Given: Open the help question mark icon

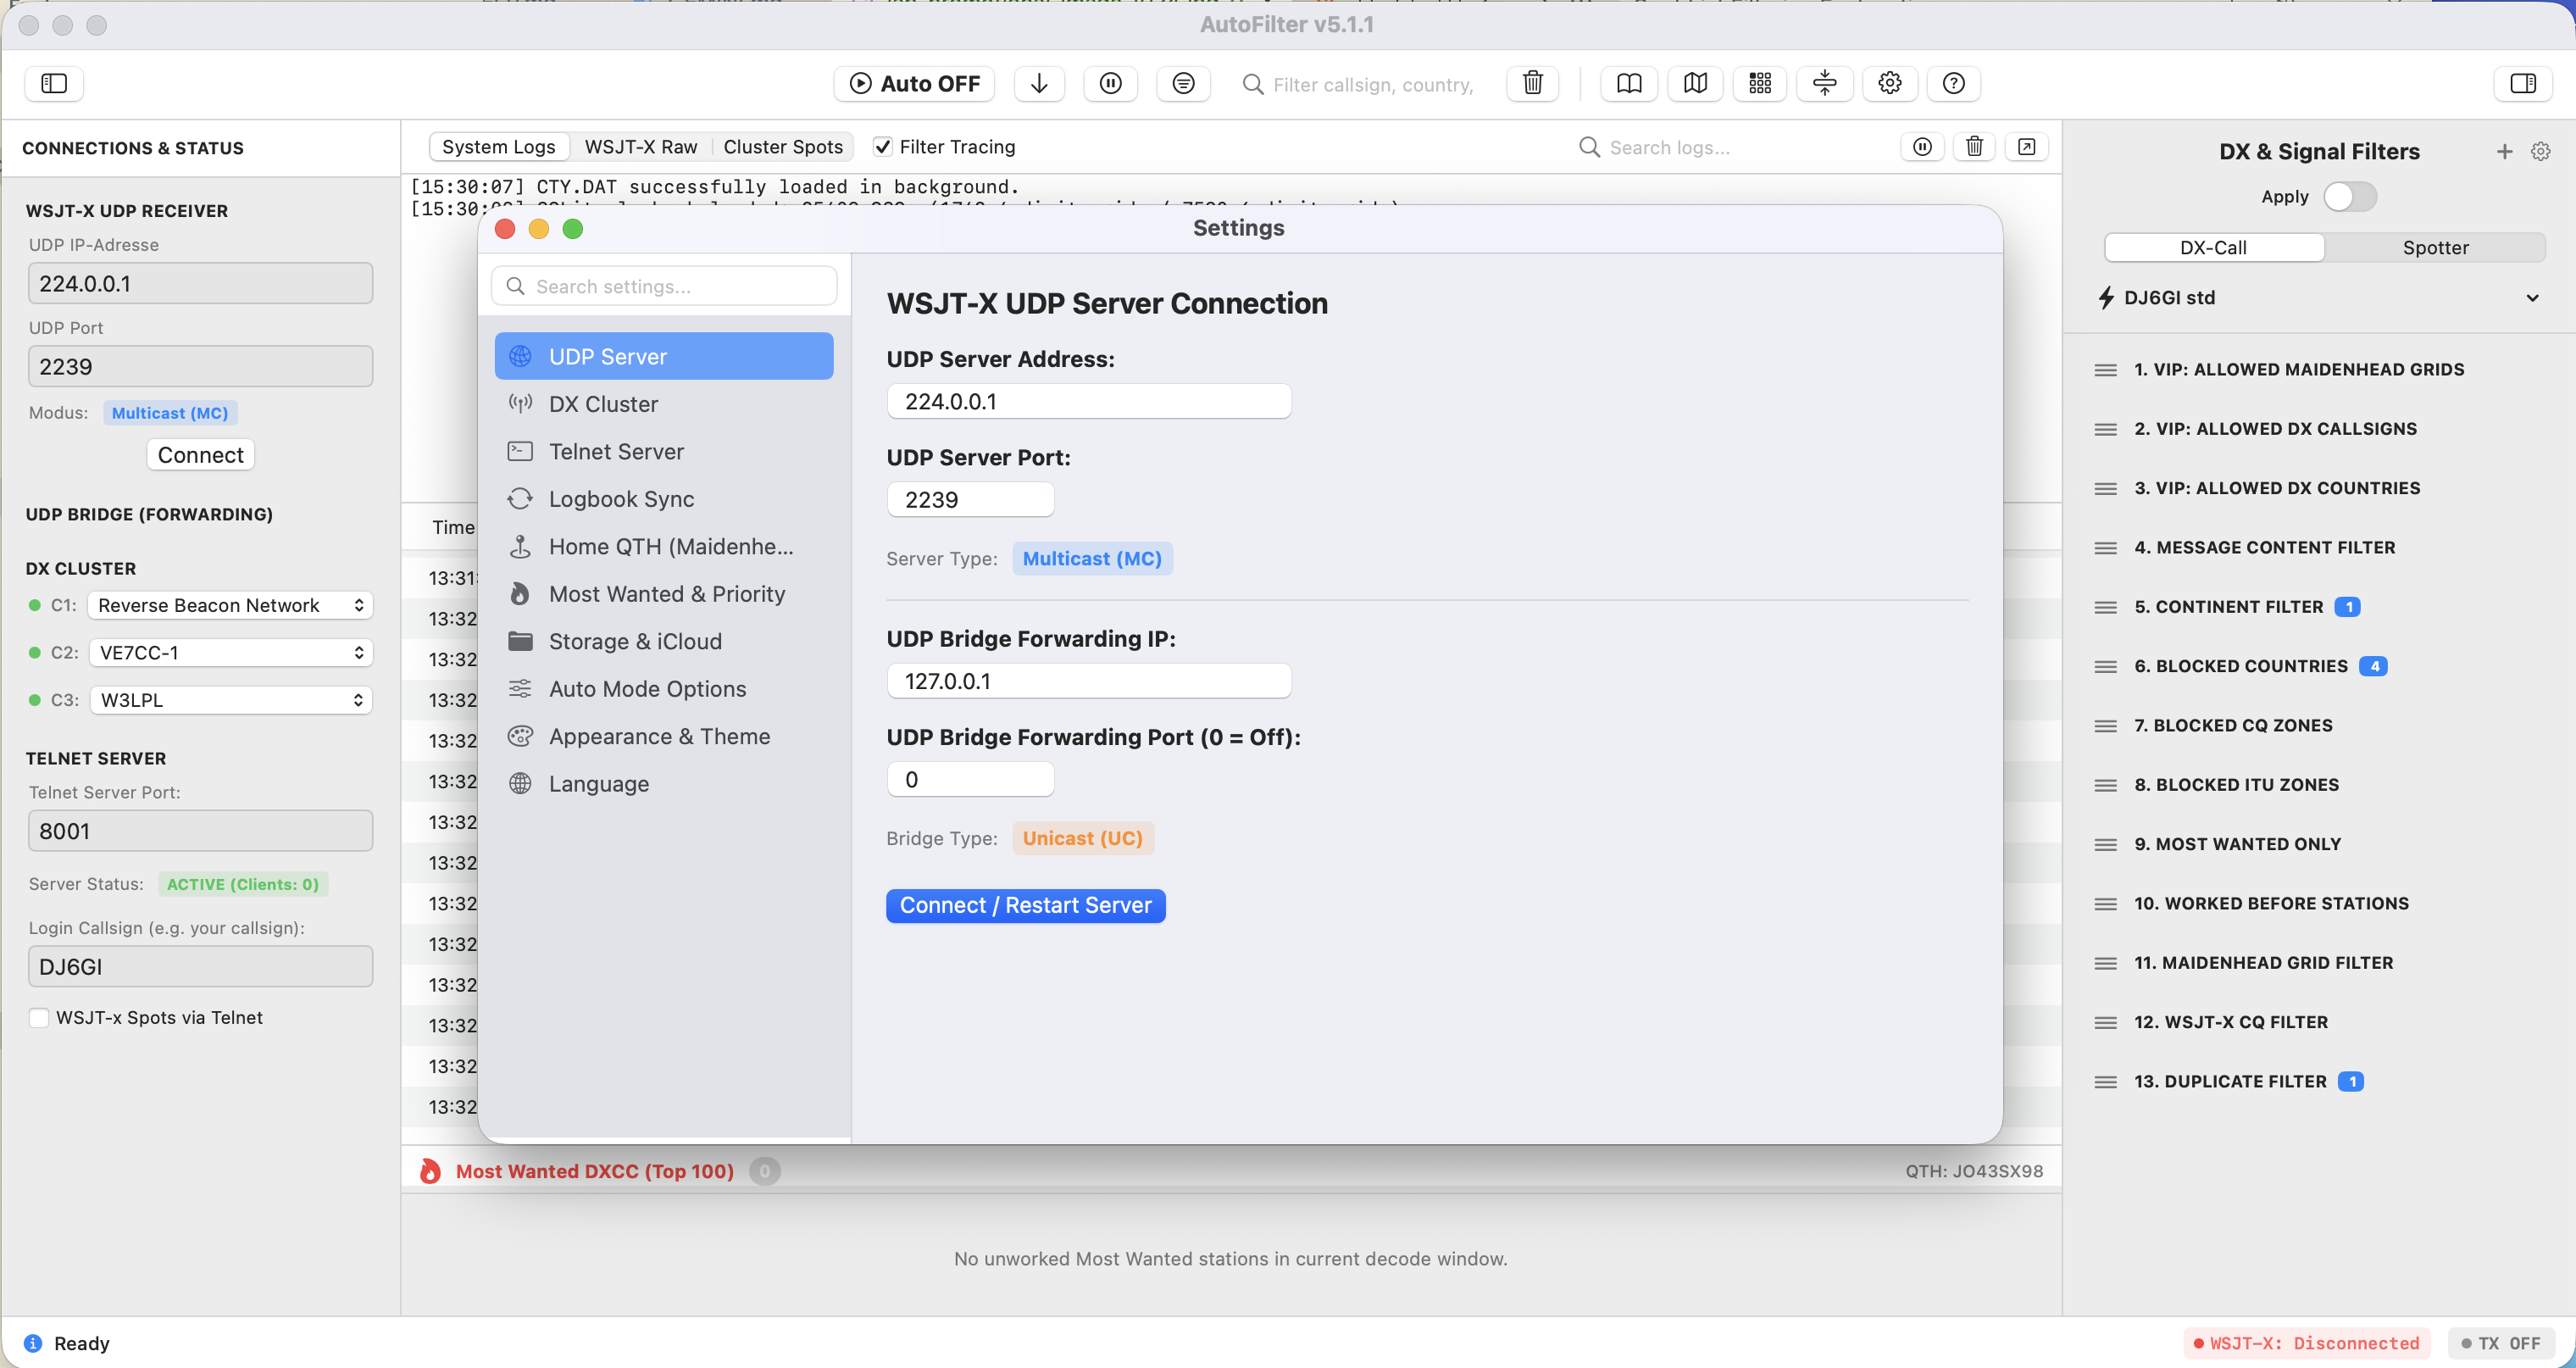Looking at the screenshot, I should tap(1954, 84).
